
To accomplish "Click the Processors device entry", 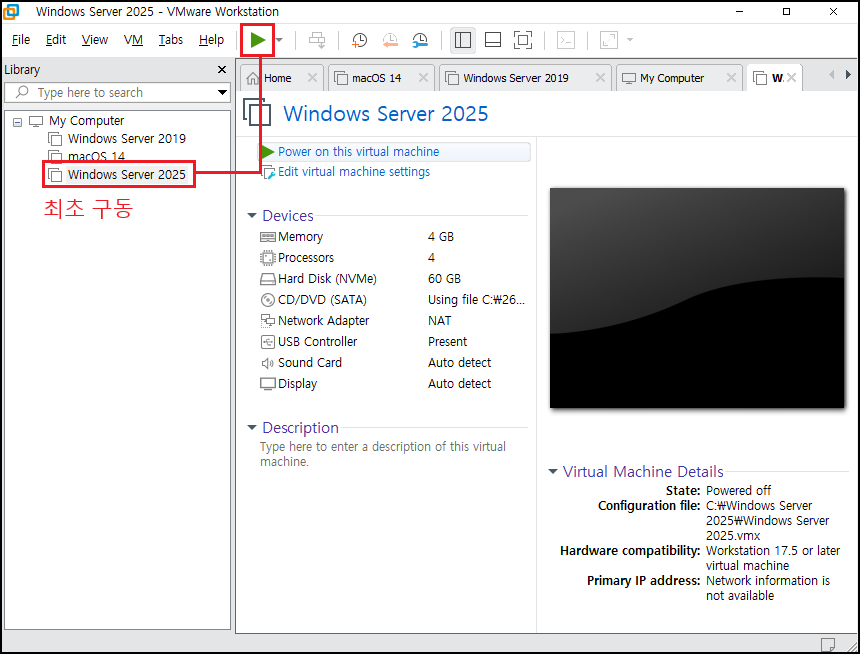I will click(305, 258).
